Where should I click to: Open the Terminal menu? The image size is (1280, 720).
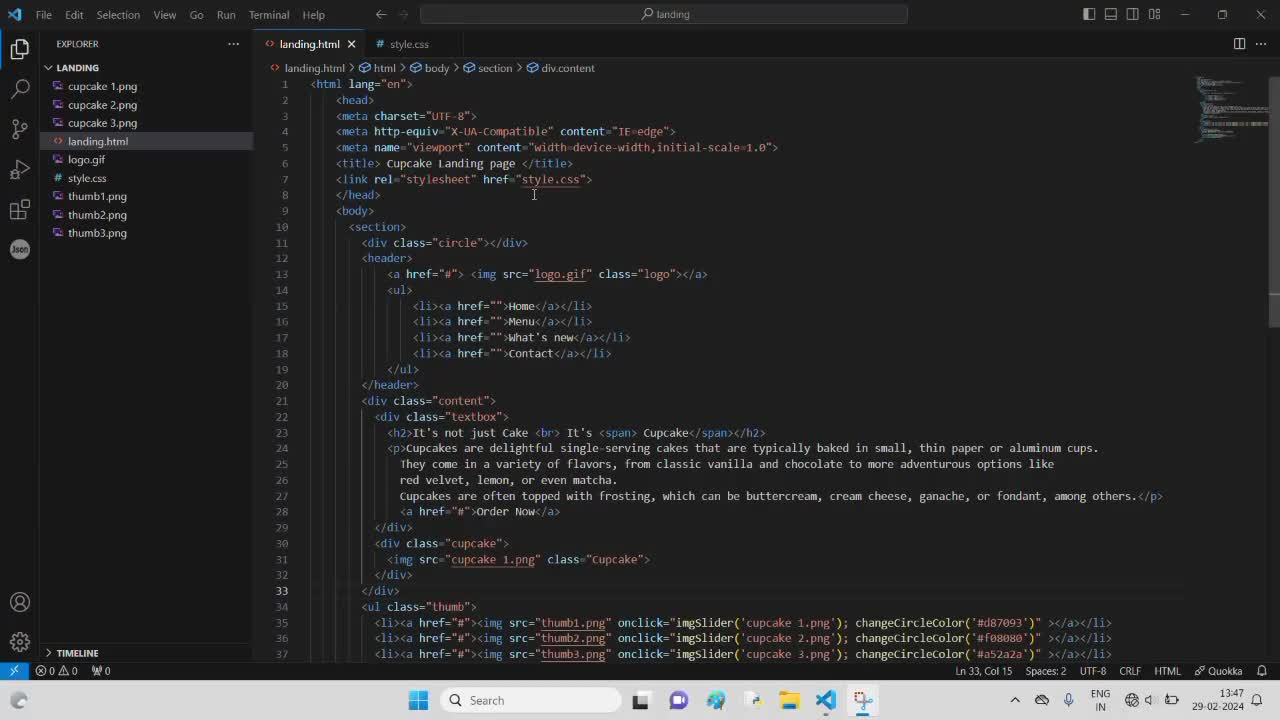[268, 15]
